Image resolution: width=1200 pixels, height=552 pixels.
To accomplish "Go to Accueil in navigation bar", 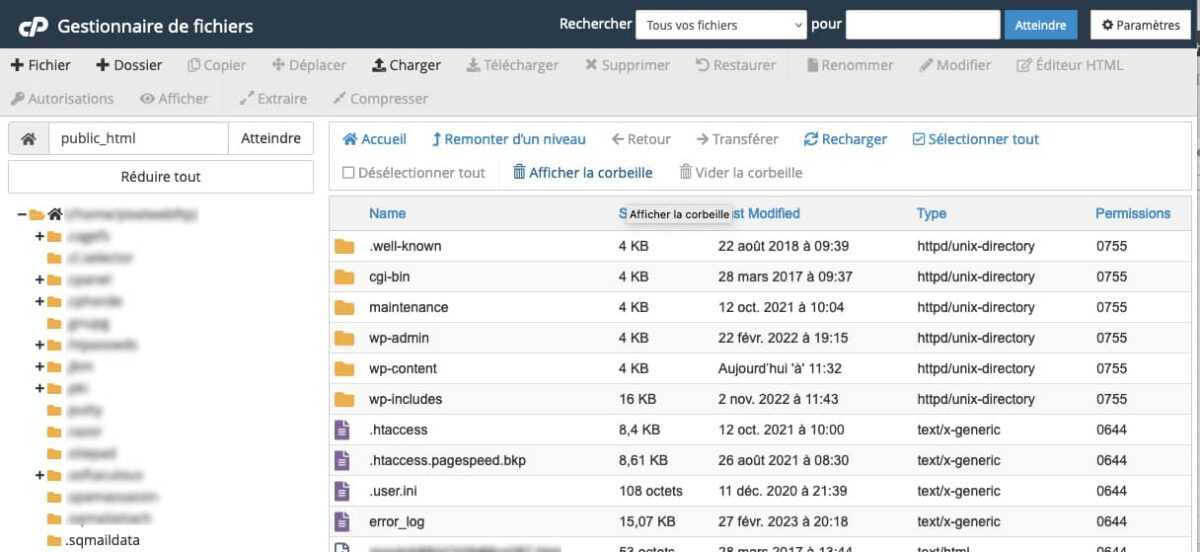I will click(374, 140).
